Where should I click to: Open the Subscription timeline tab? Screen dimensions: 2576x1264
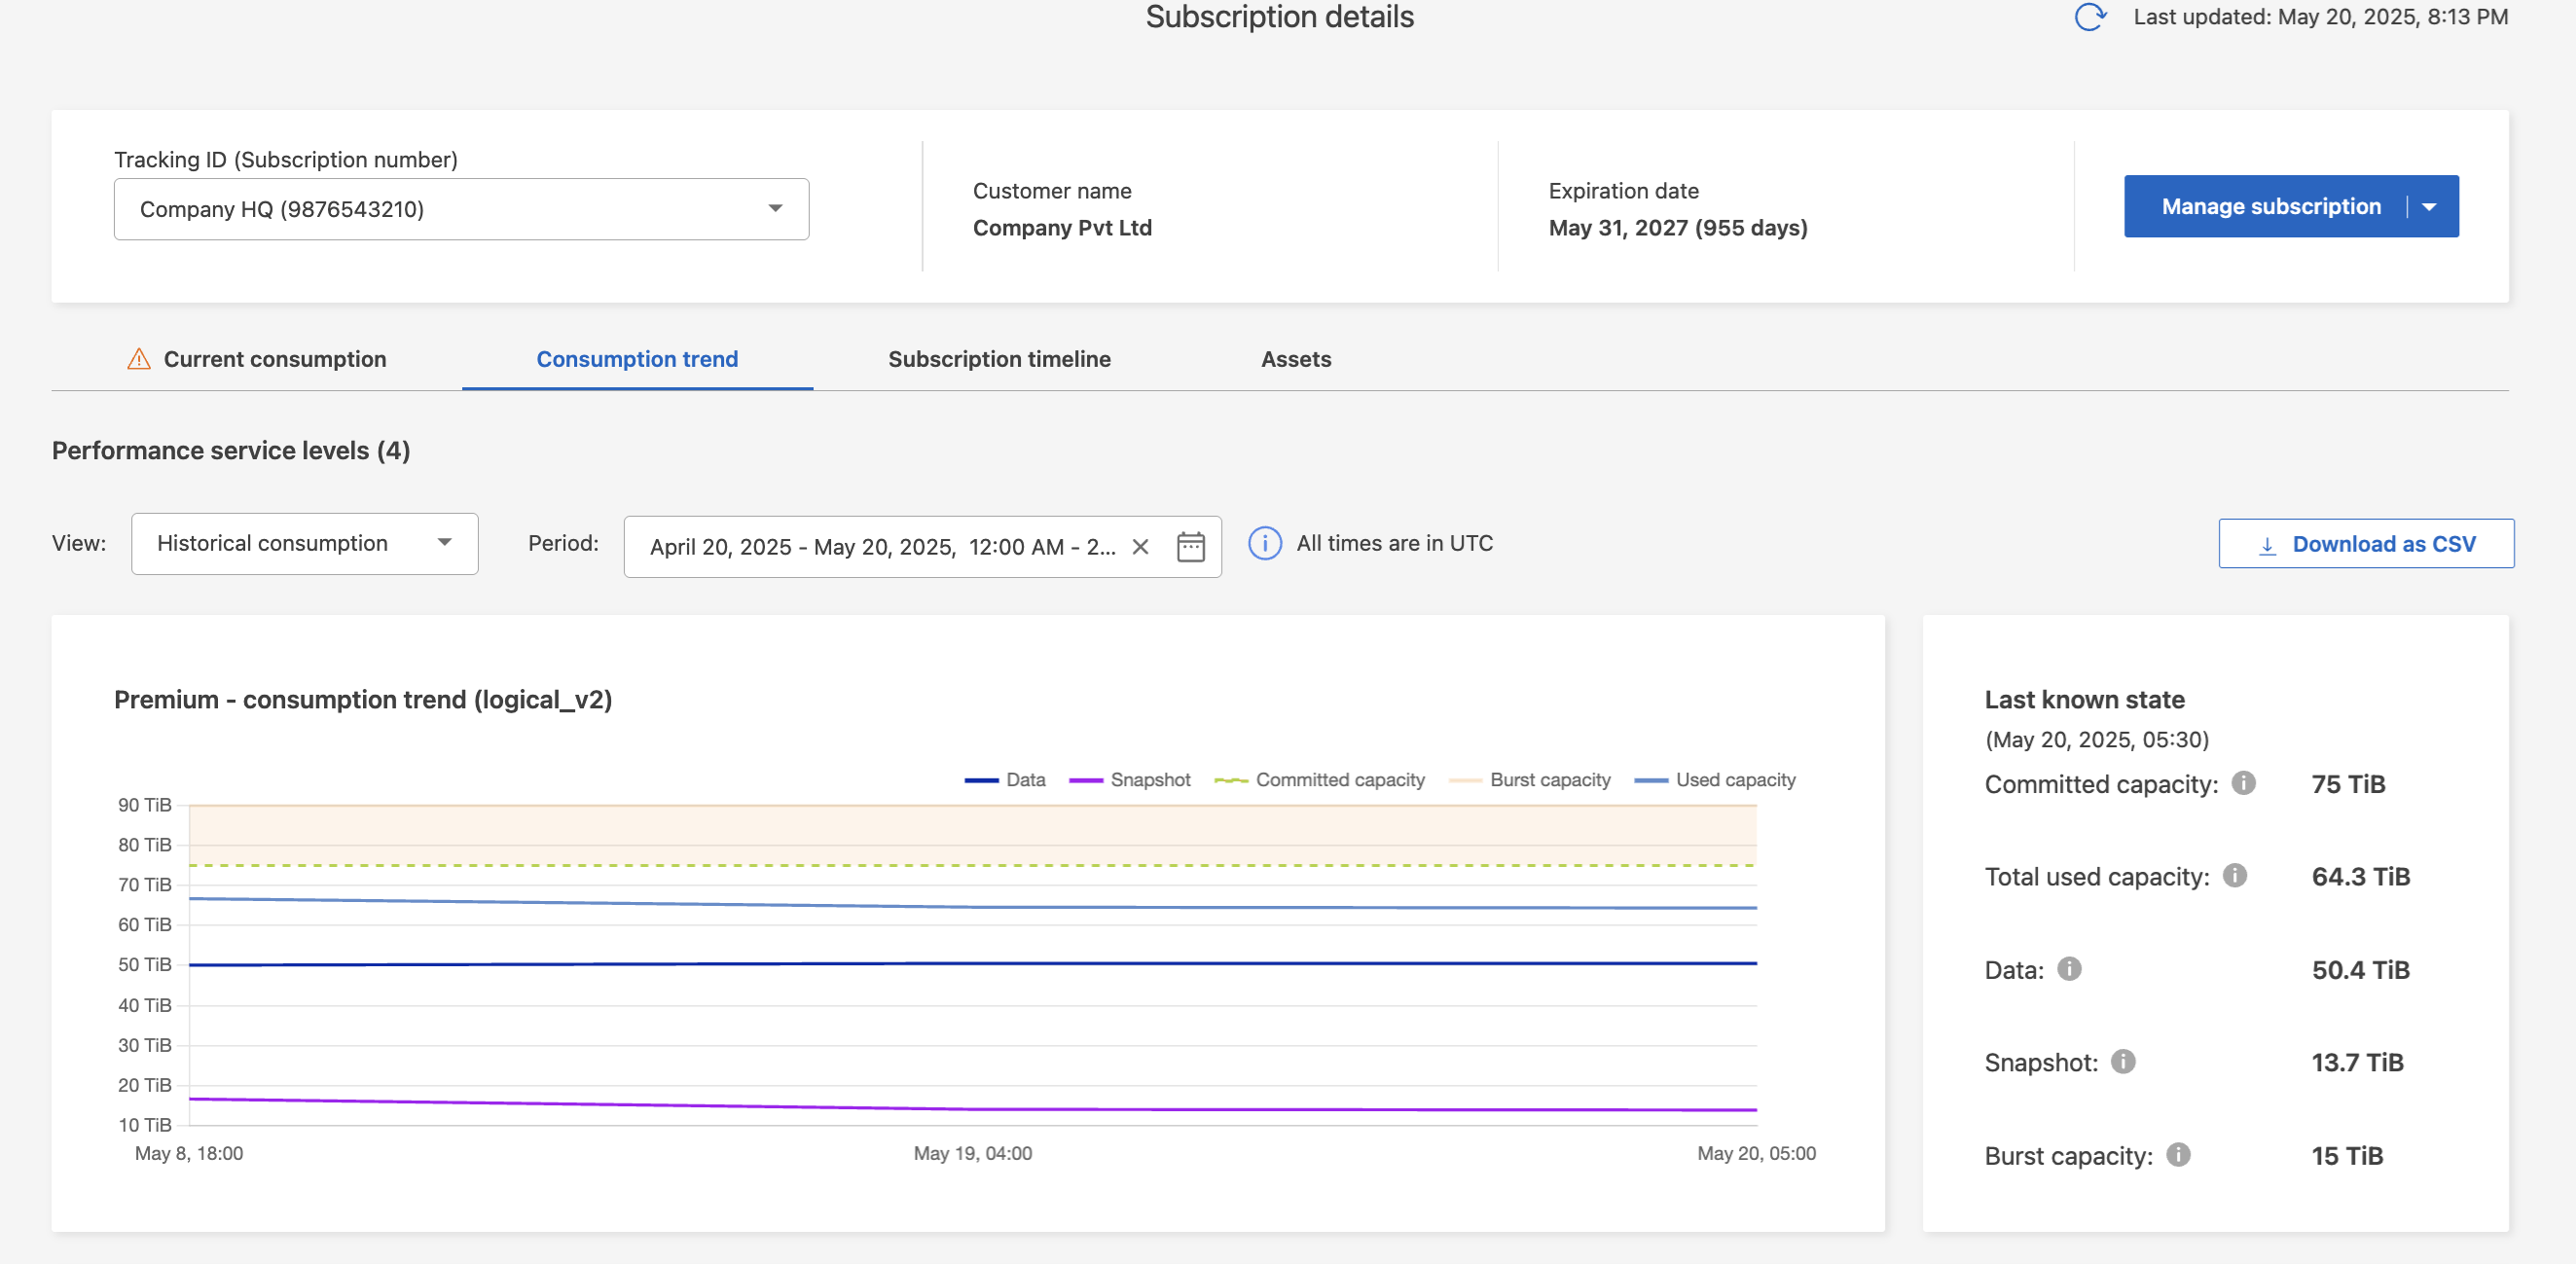point(998,359)
